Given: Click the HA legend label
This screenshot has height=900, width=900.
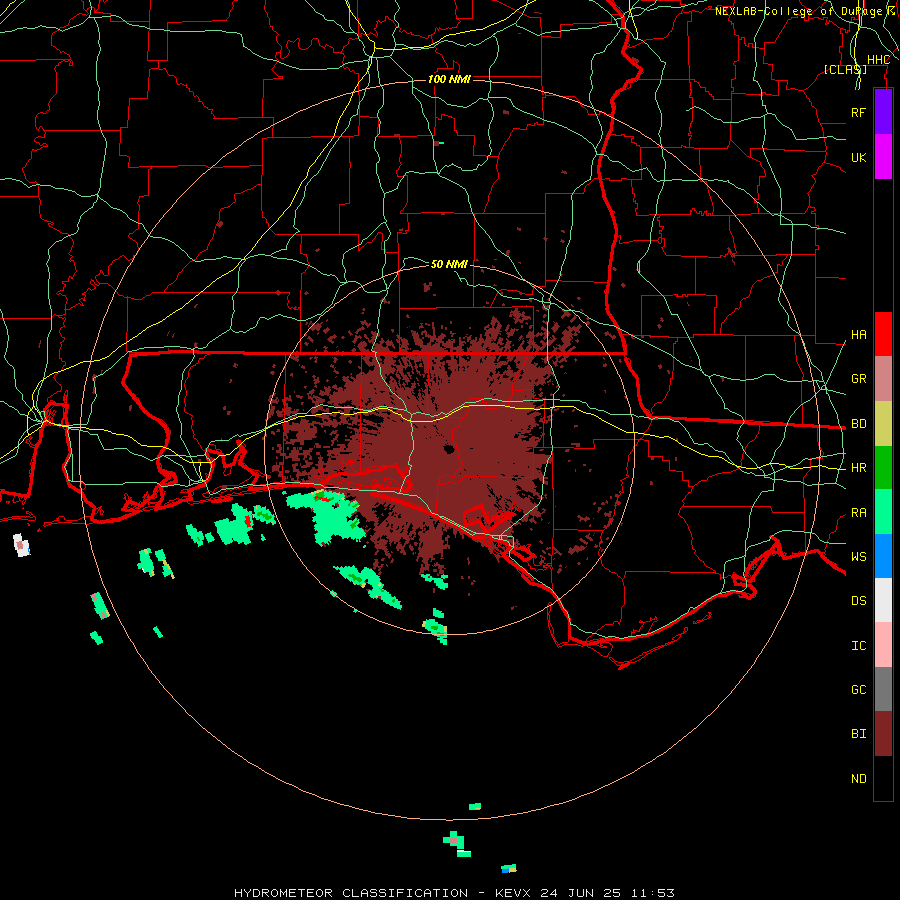Looking at the screenshot, I should pyautogui.click(x=858, y=334).
